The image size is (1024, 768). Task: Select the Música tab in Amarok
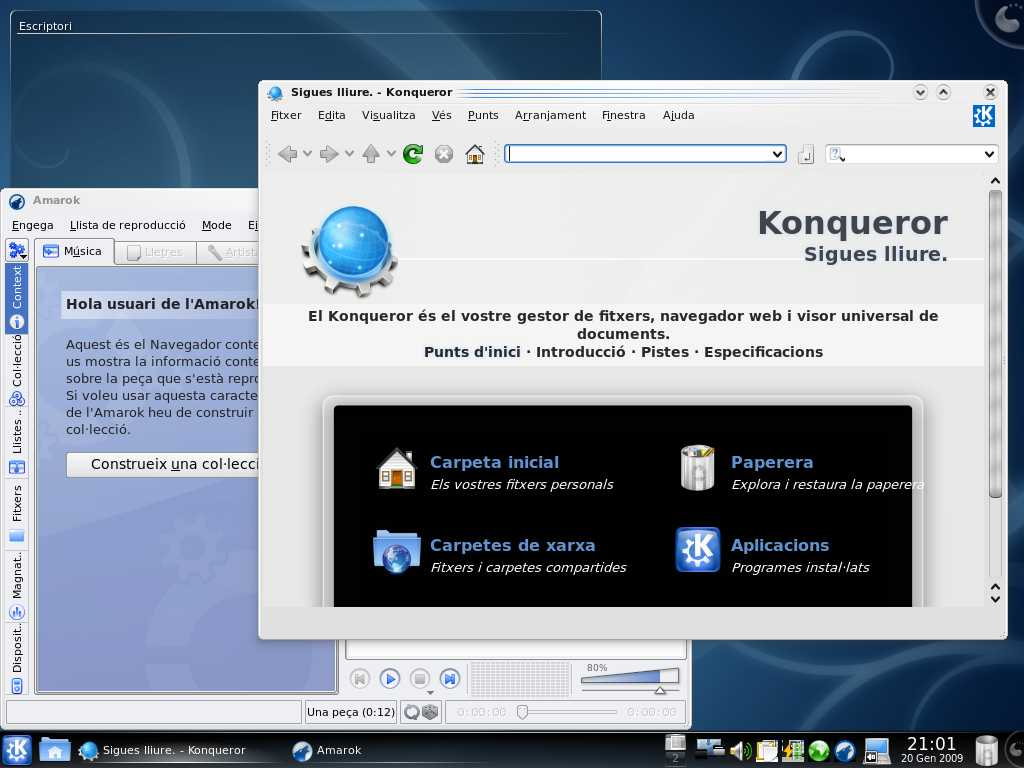[74, 251]
